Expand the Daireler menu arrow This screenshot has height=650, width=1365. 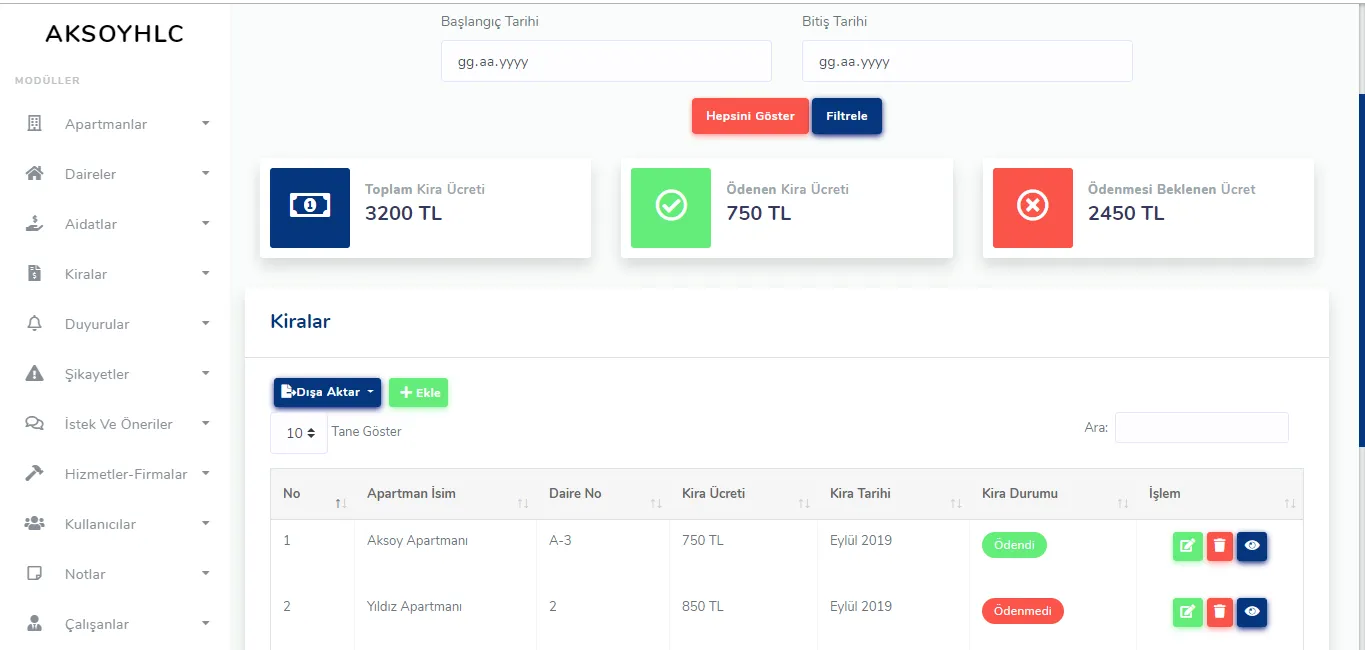pos(206,174)
